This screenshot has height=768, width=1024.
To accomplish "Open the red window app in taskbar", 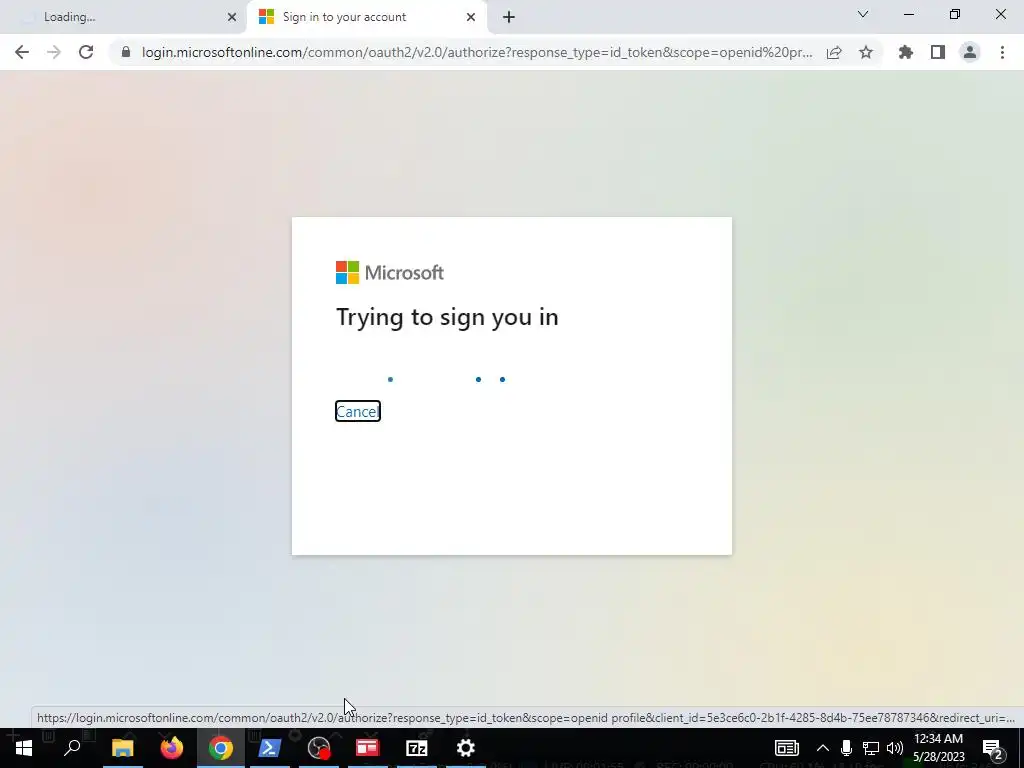I will (368, 748).
